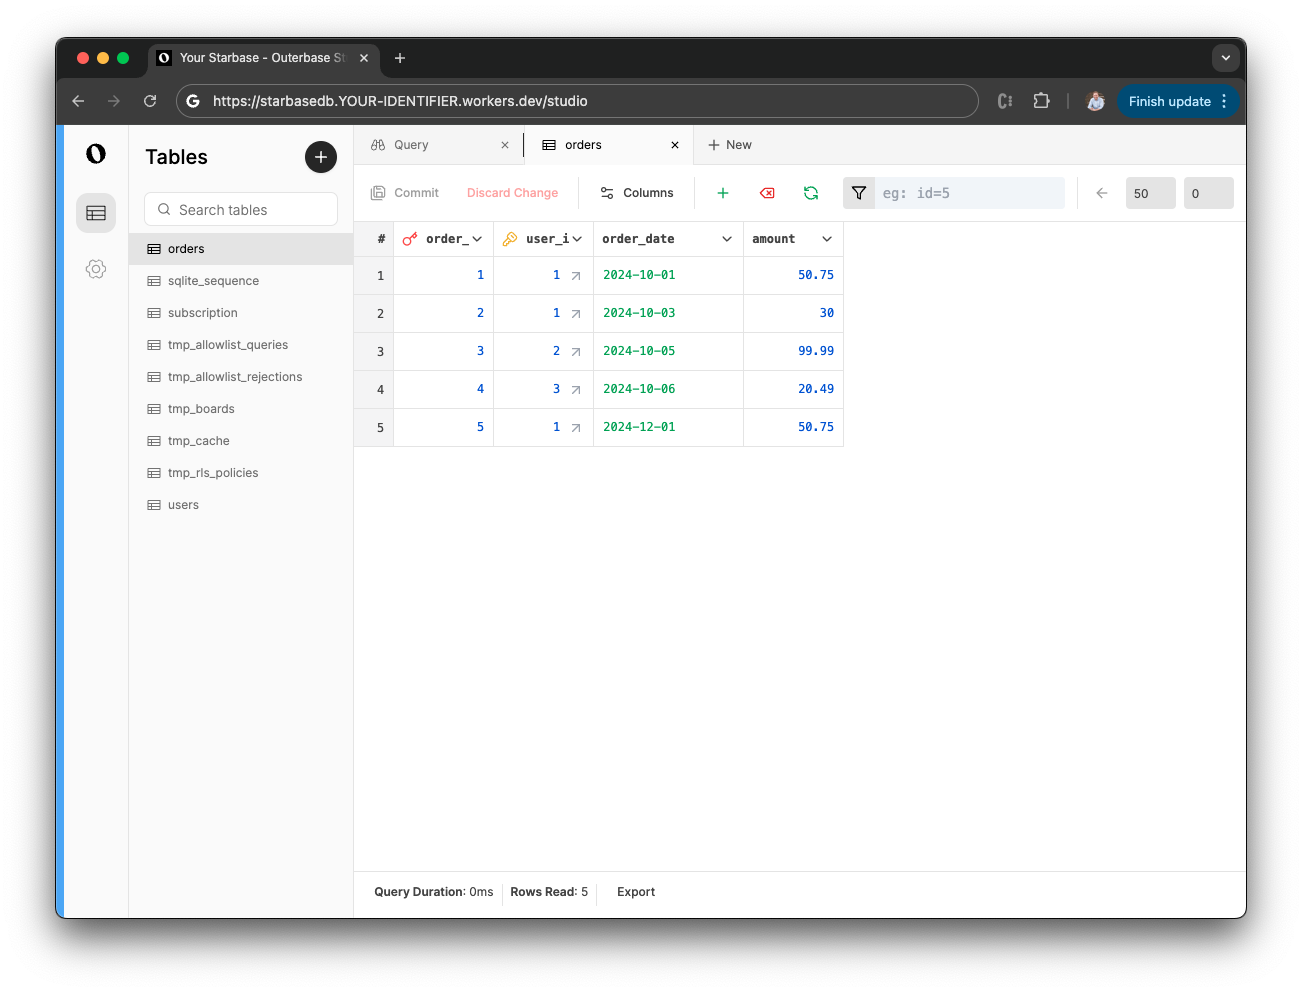Select the subscription table
The width and height of the screenshot is (1302, 992).
241,313
